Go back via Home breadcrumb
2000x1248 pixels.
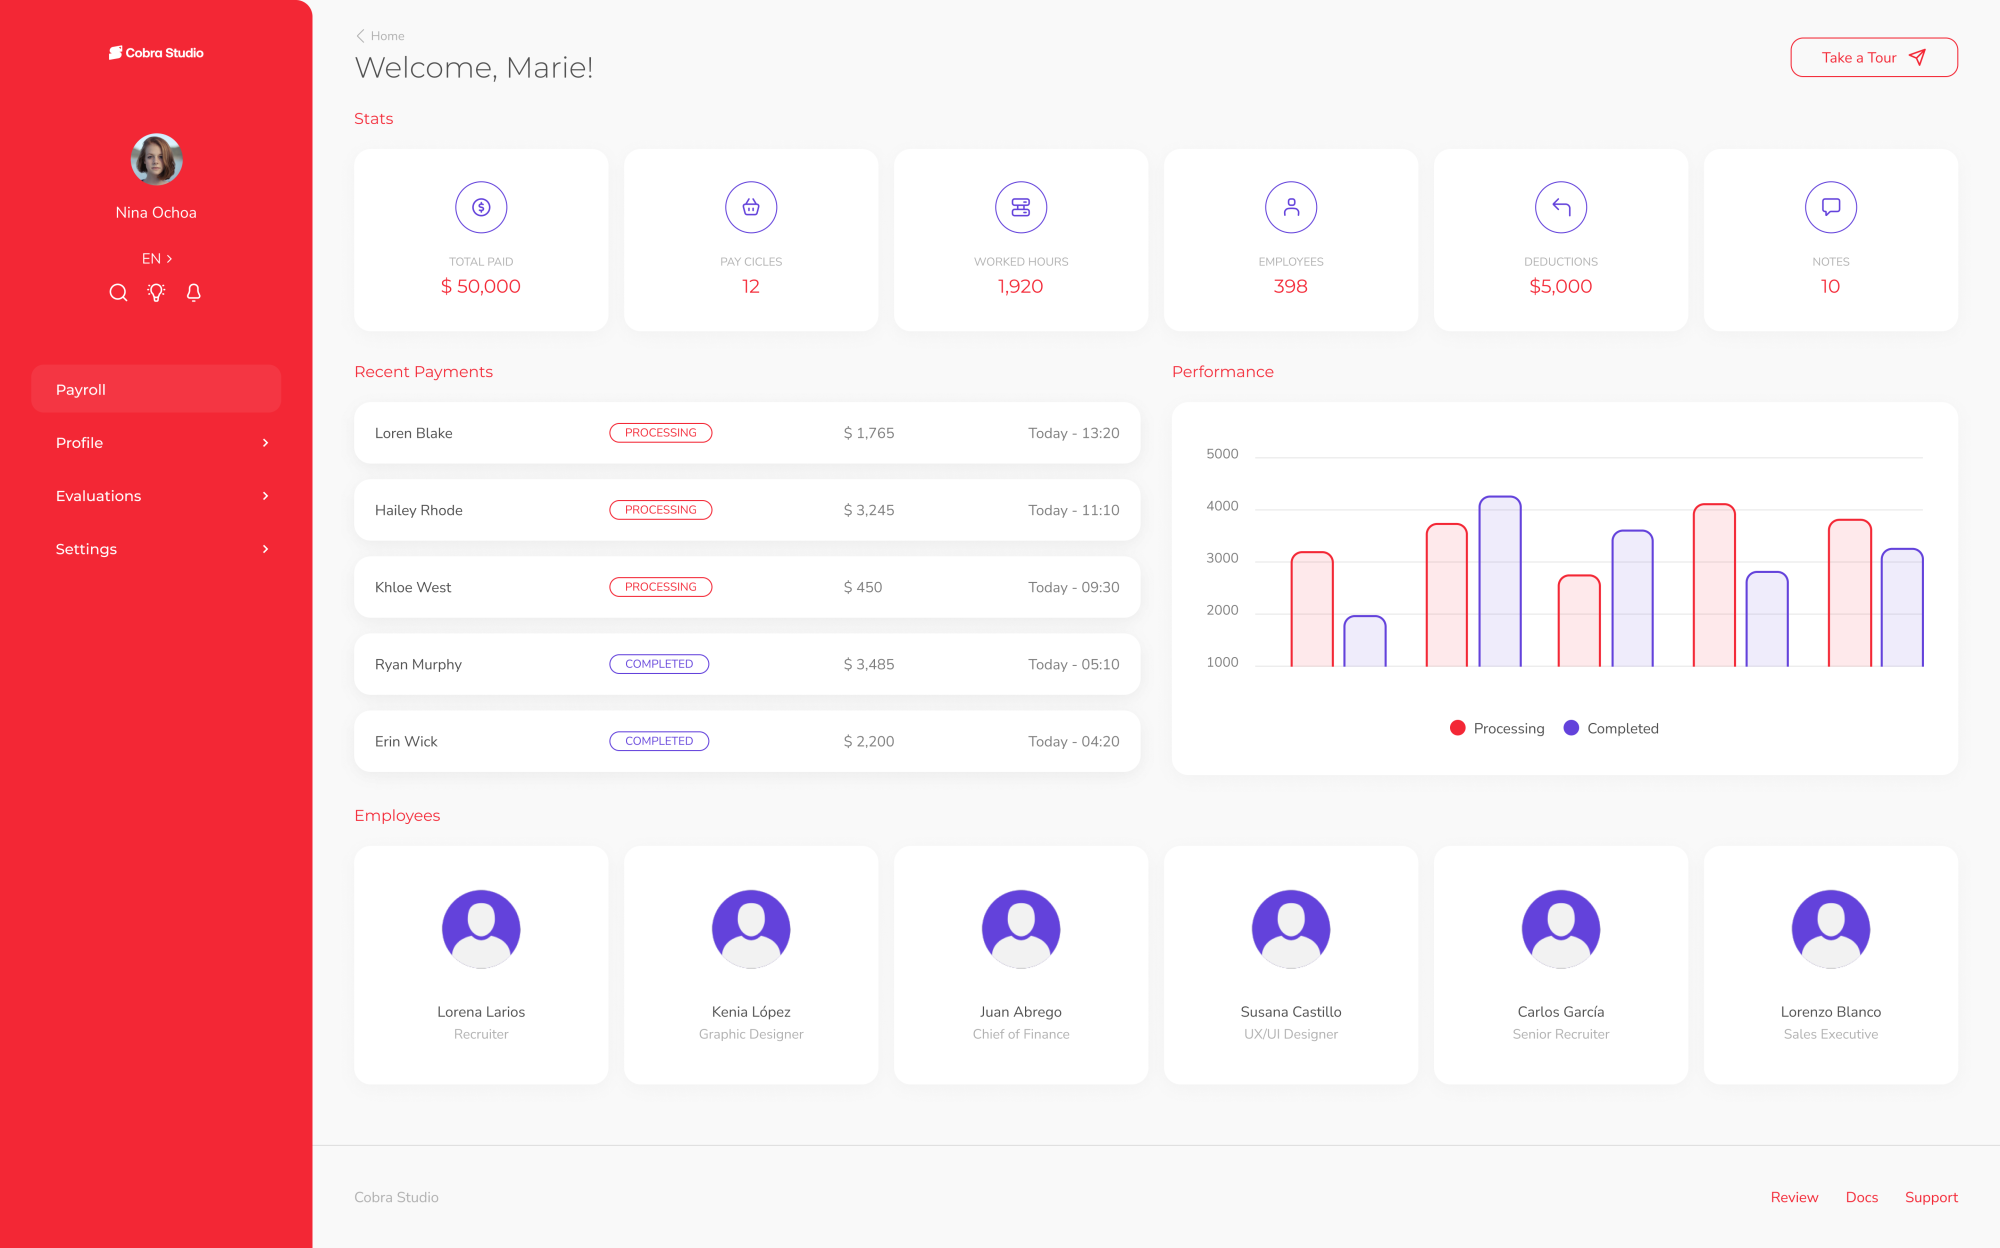pyautogui.click(x=380, y=36)
